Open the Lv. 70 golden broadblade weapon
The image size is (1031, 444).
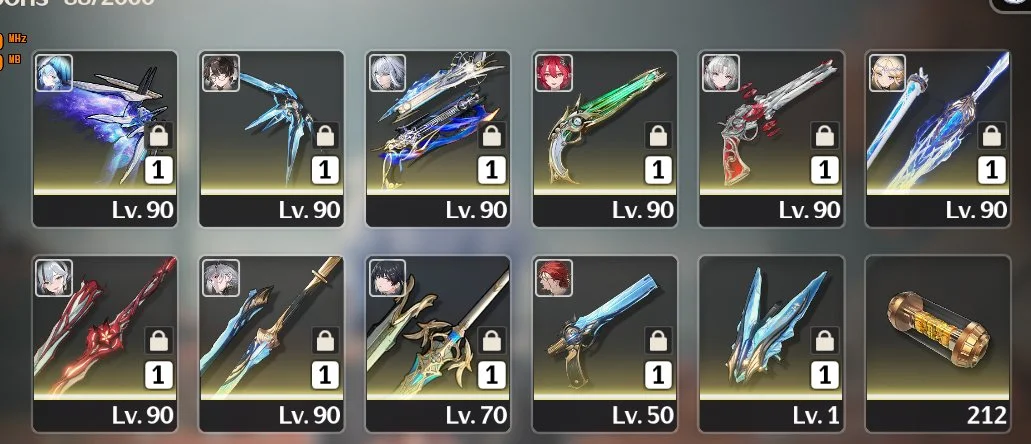[x=438, y=343]
